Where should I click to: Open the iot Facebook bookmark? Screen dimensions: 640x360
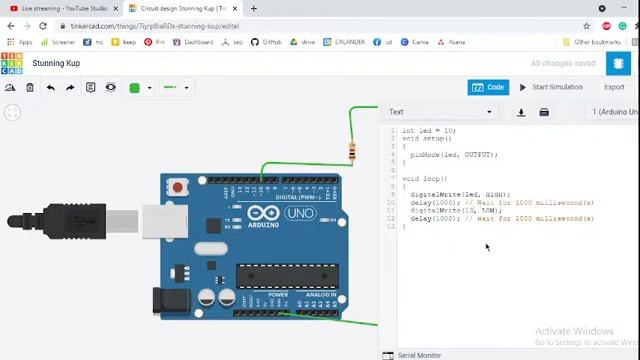[x=382, y=42]
